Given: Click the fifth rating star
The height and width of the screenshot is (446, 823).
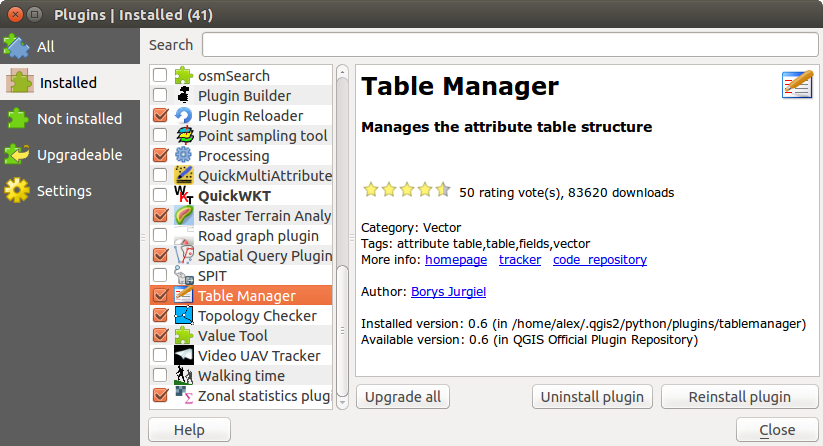Looking at the screenshot, I should point(443,190).
